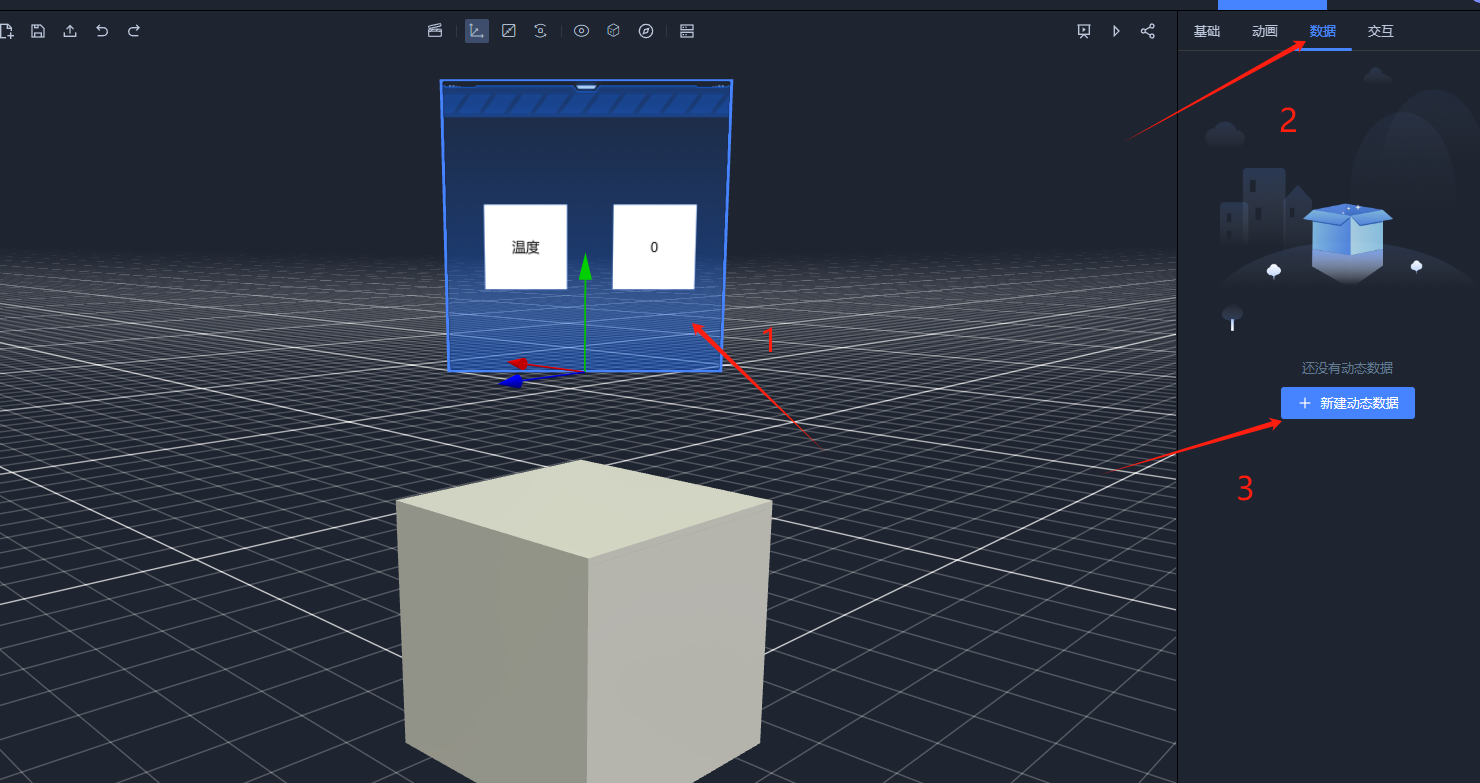The height and width of the screenshot is (783, 1480).
Task: Select the beige cube in the scene
Action: (x=585, y=620)
